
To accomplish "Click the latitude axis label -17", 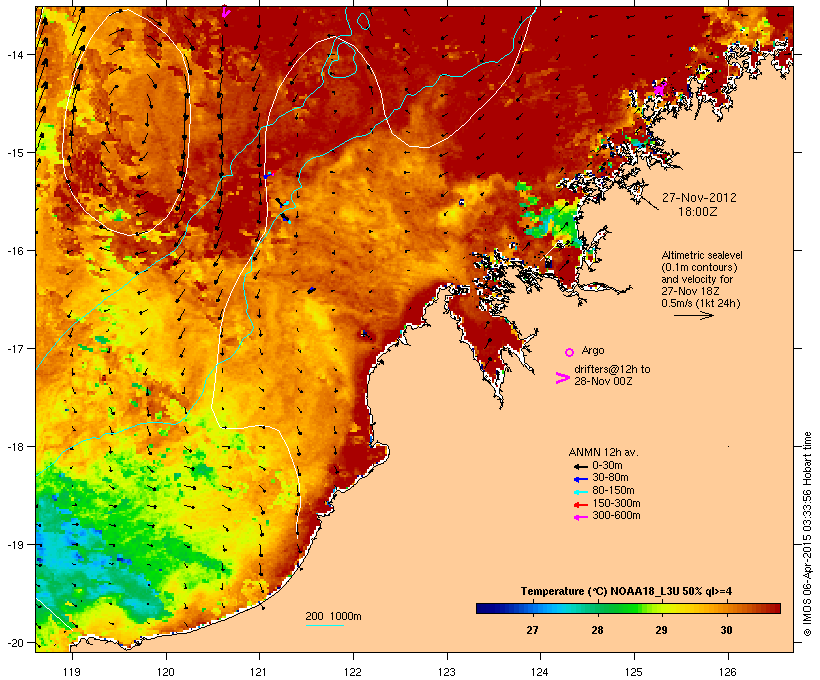I will (x=15, y=349).
